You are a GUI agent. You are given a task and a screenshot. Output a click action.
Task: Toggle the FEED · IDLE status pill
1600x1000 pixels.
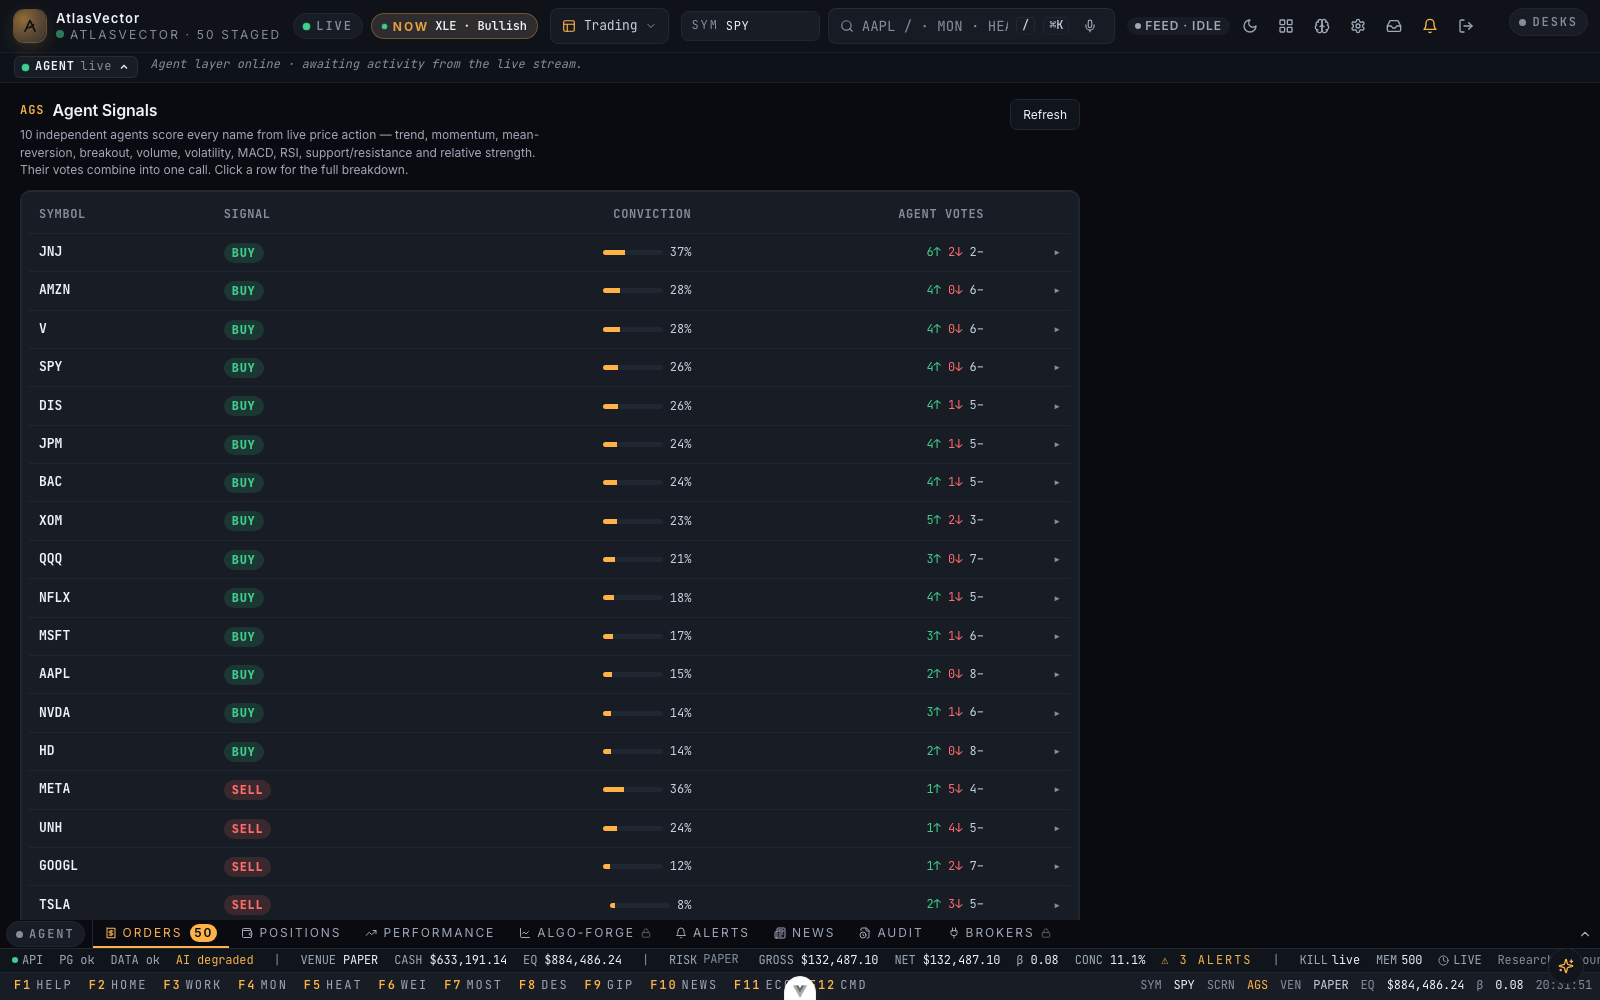[1178, 26]
